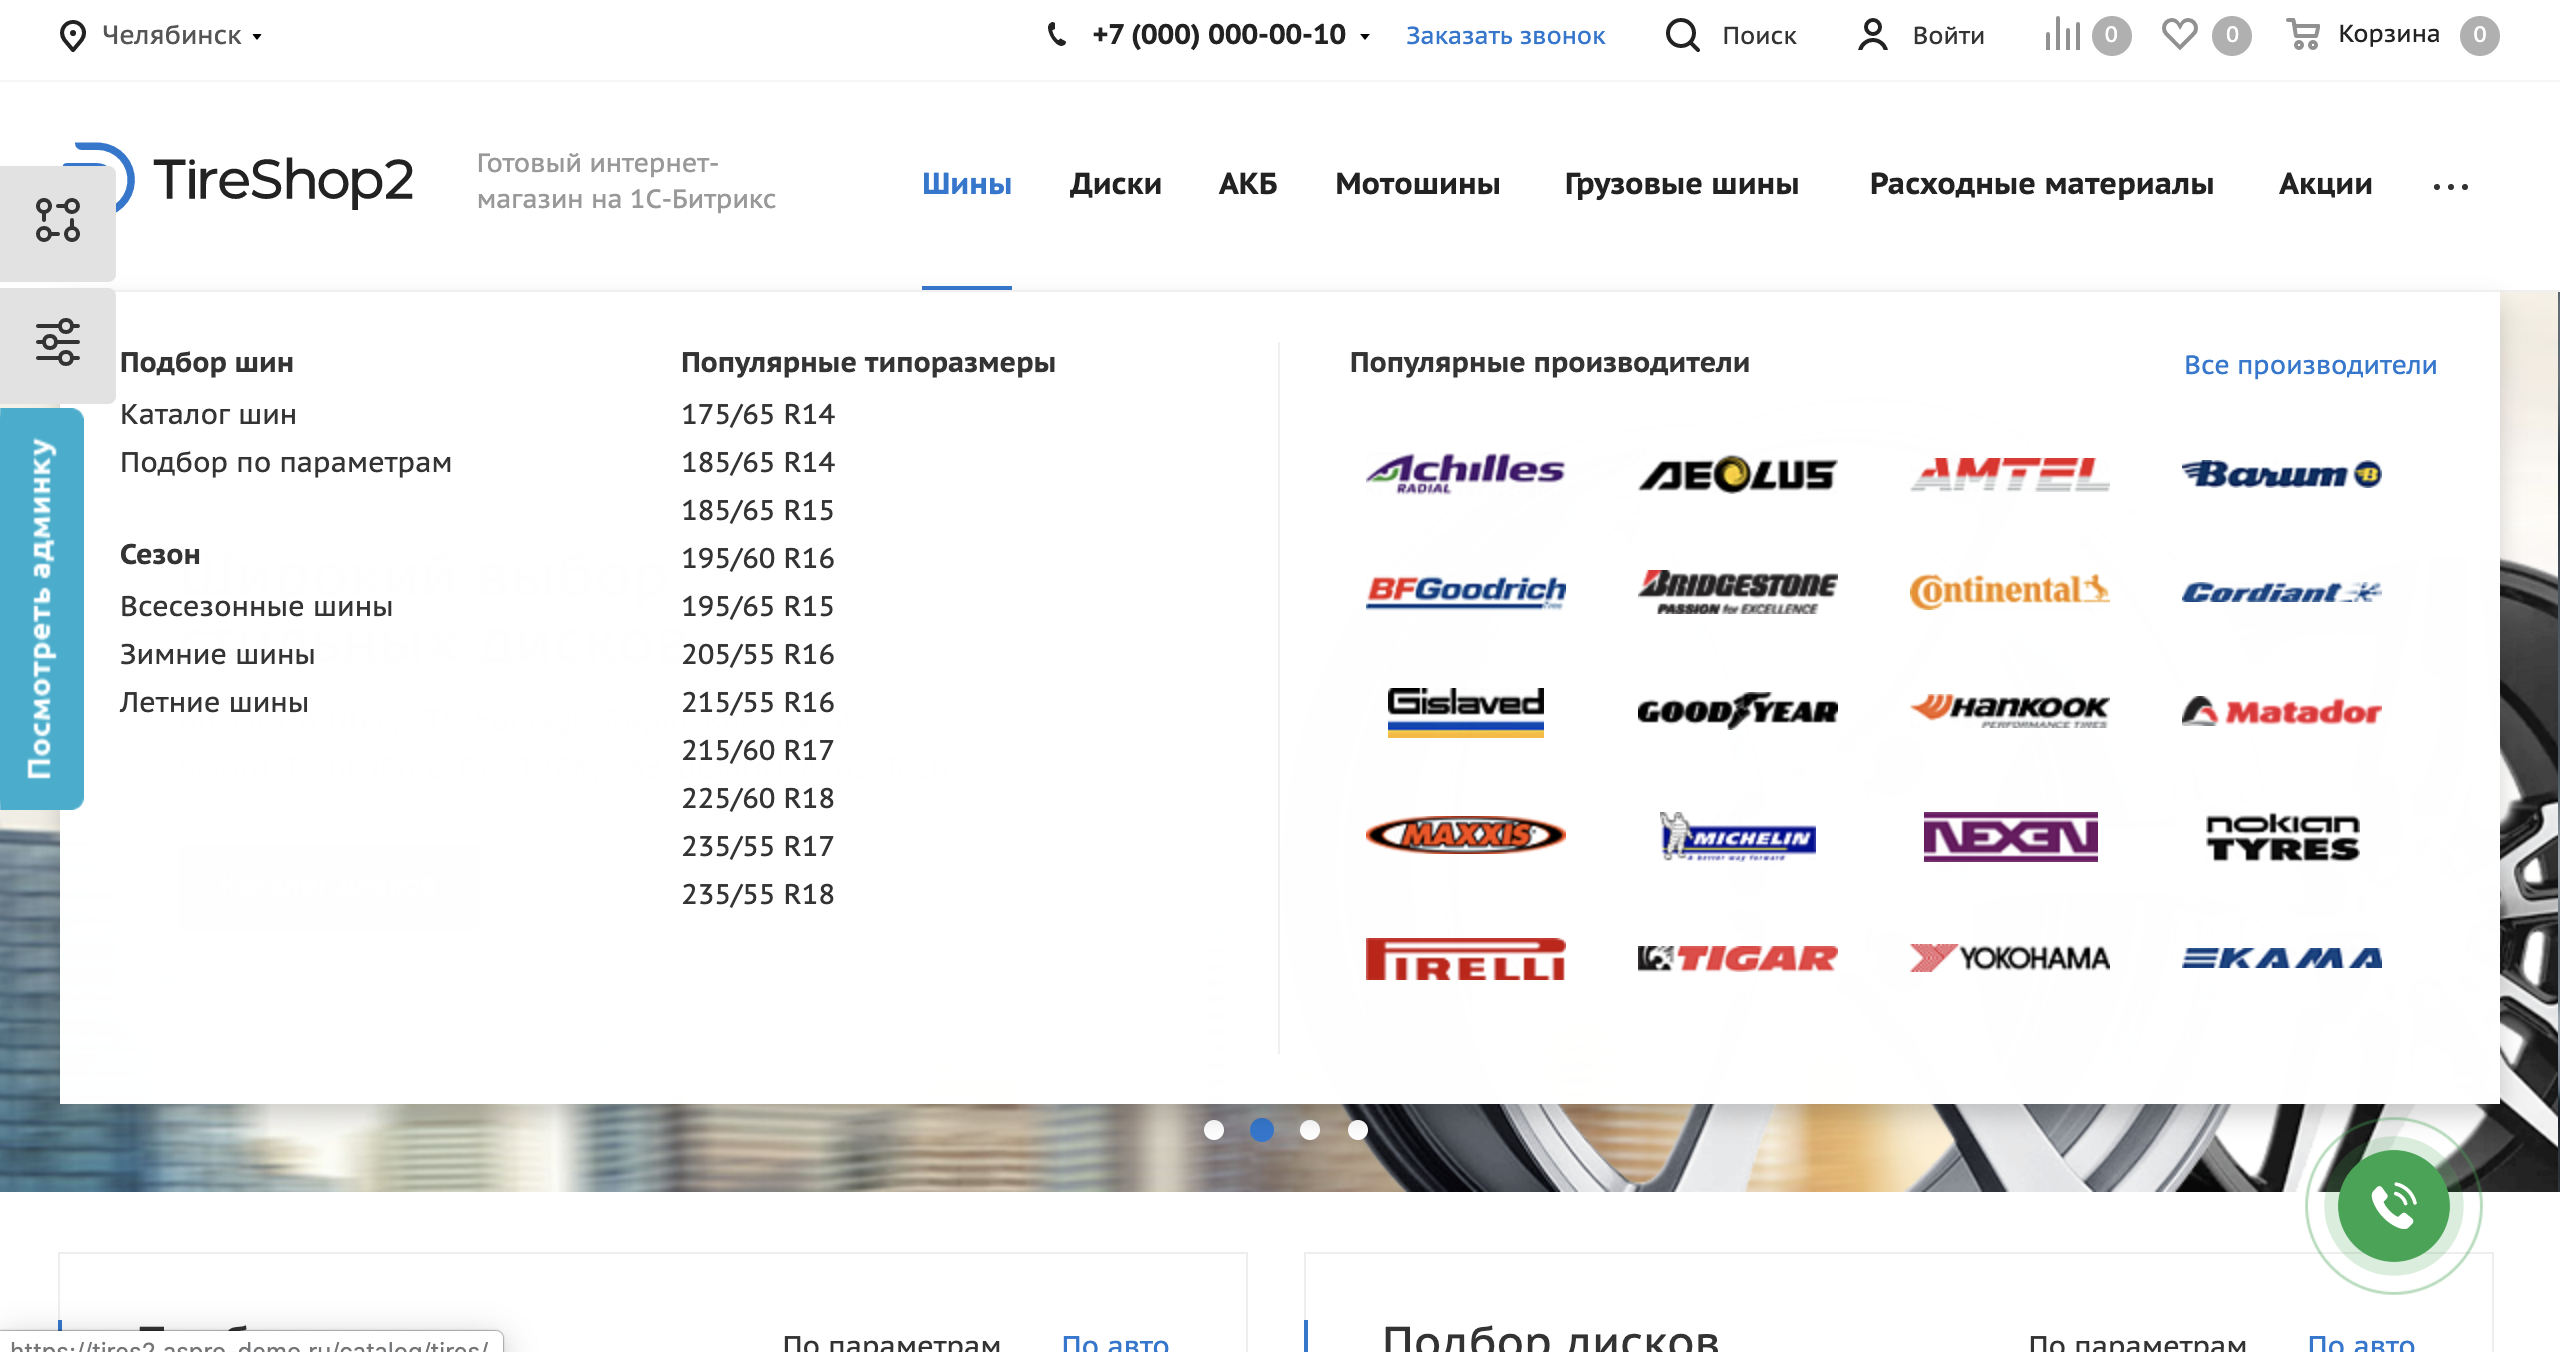Select the Maxxis brand logo
The image size is (2560, 1352).
(1465, 835)
